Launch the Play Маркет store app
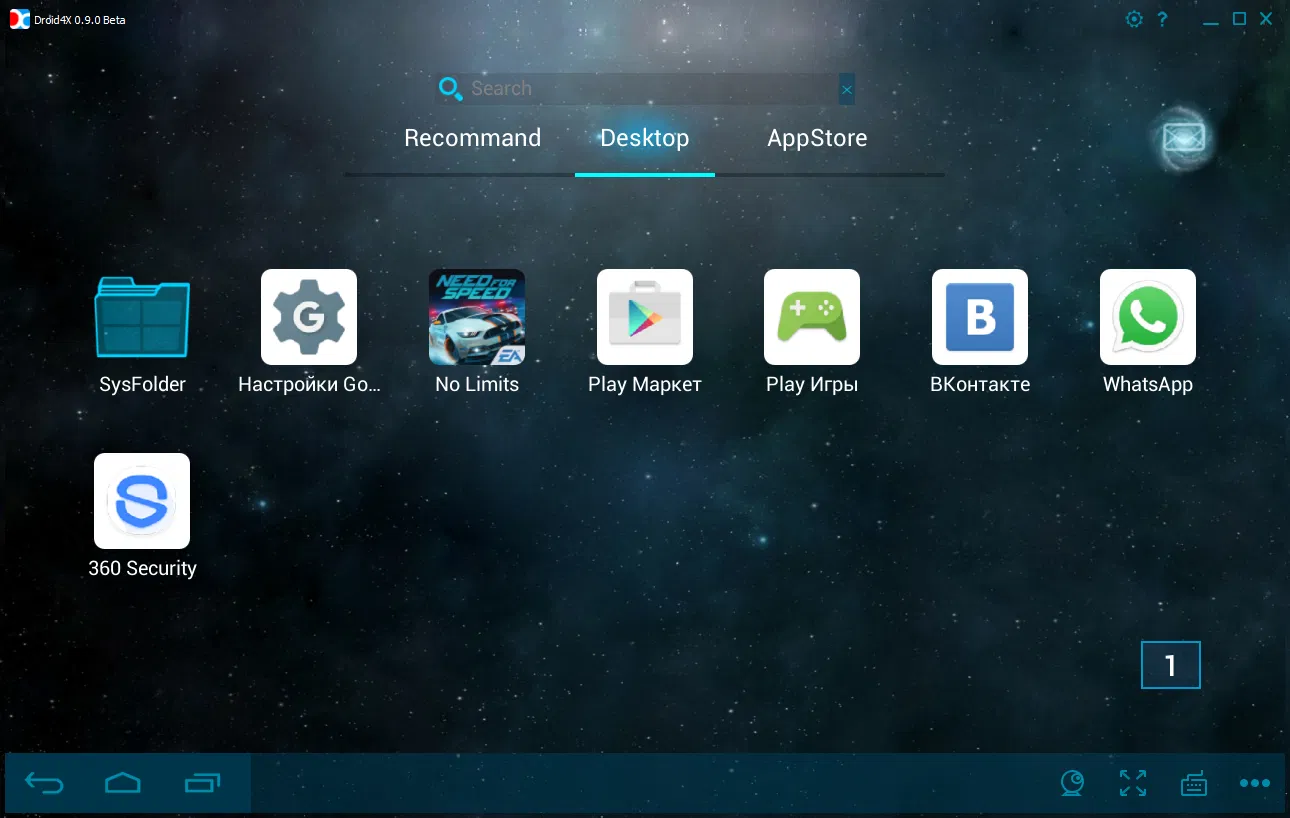 coord(645,317)
